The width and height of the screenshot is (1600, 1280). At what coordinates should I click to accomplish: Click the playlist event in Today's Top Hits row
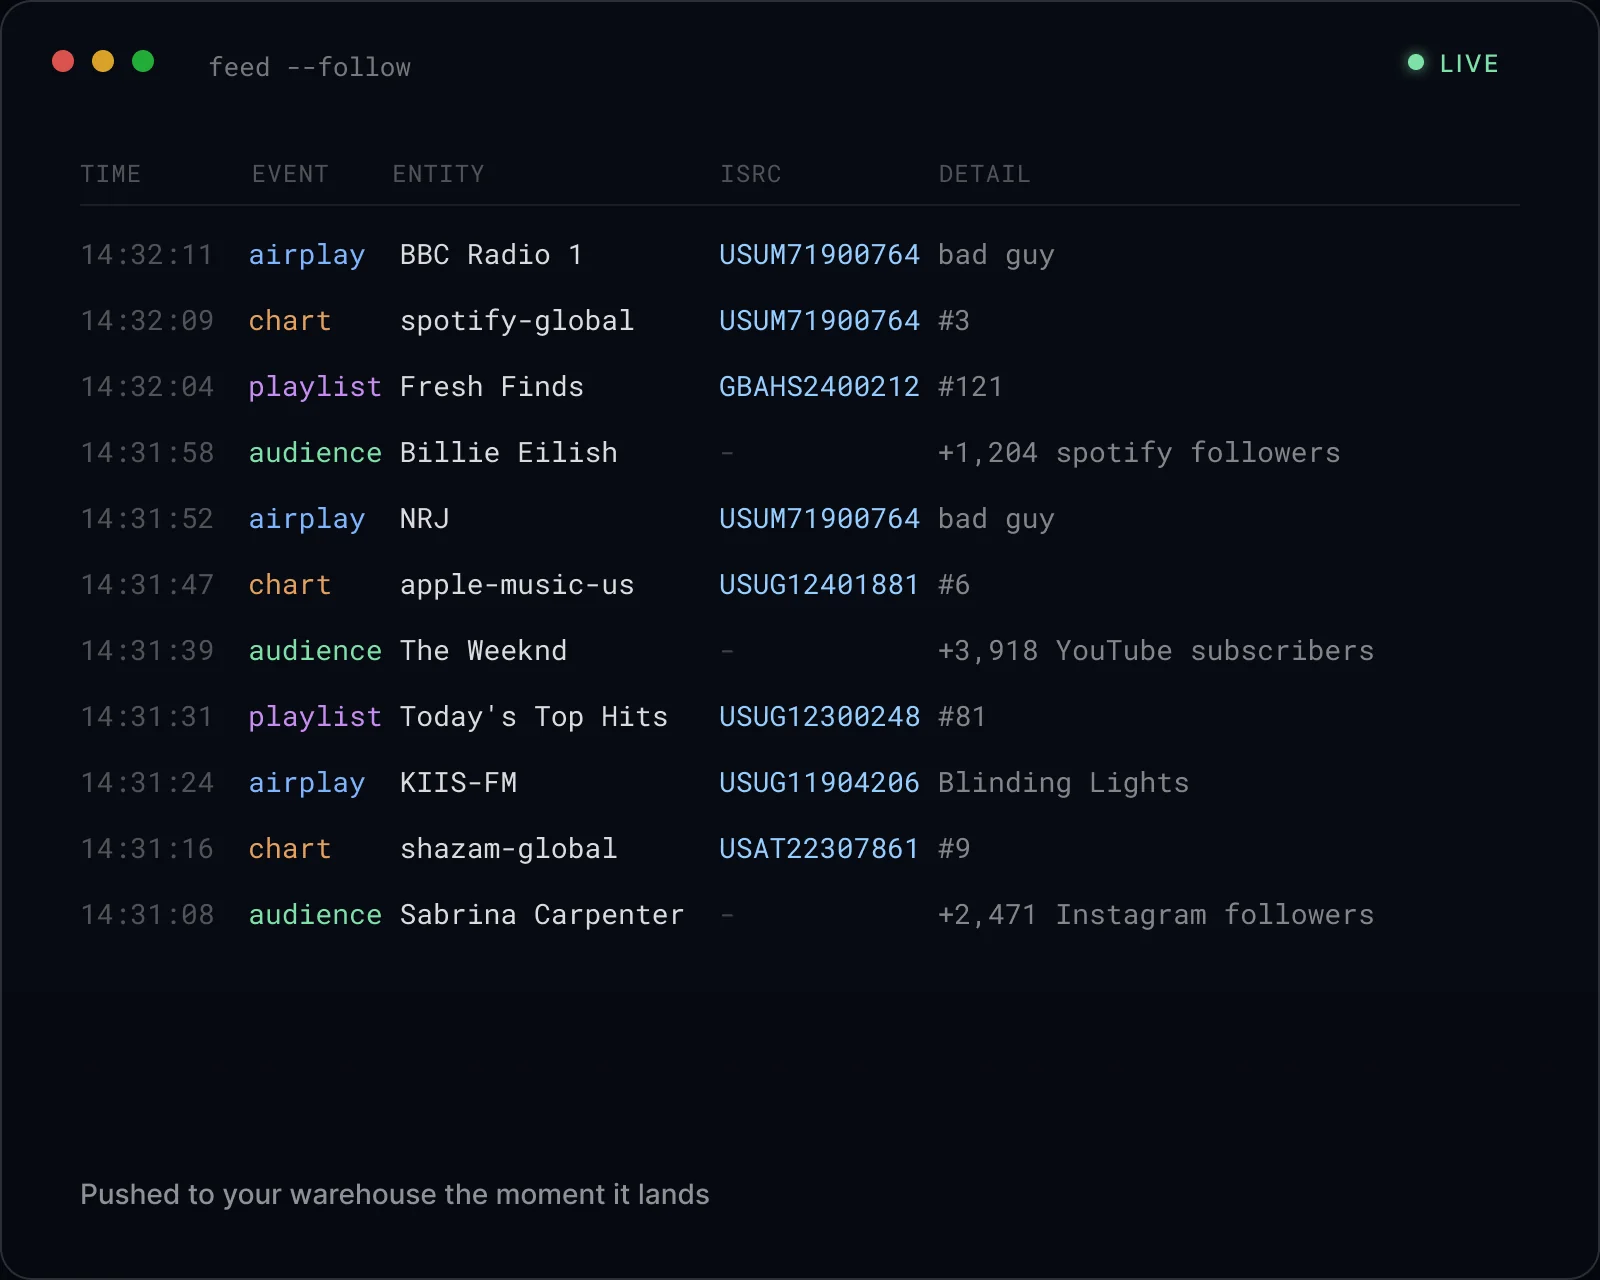[315, 717]
